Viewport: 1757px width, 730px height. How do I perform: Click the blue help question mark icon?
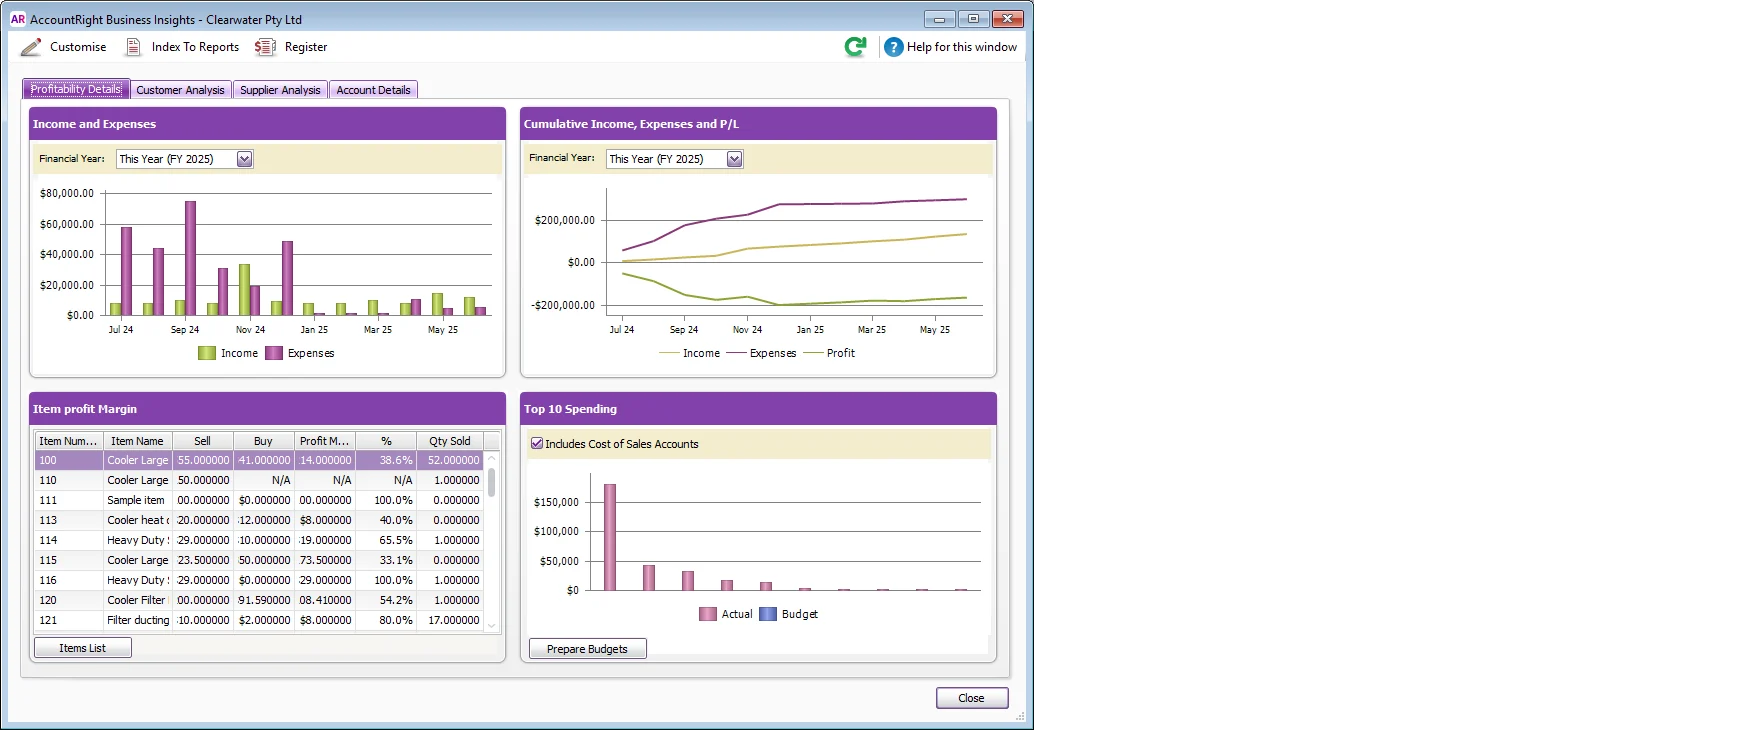(x=894, y=47)
